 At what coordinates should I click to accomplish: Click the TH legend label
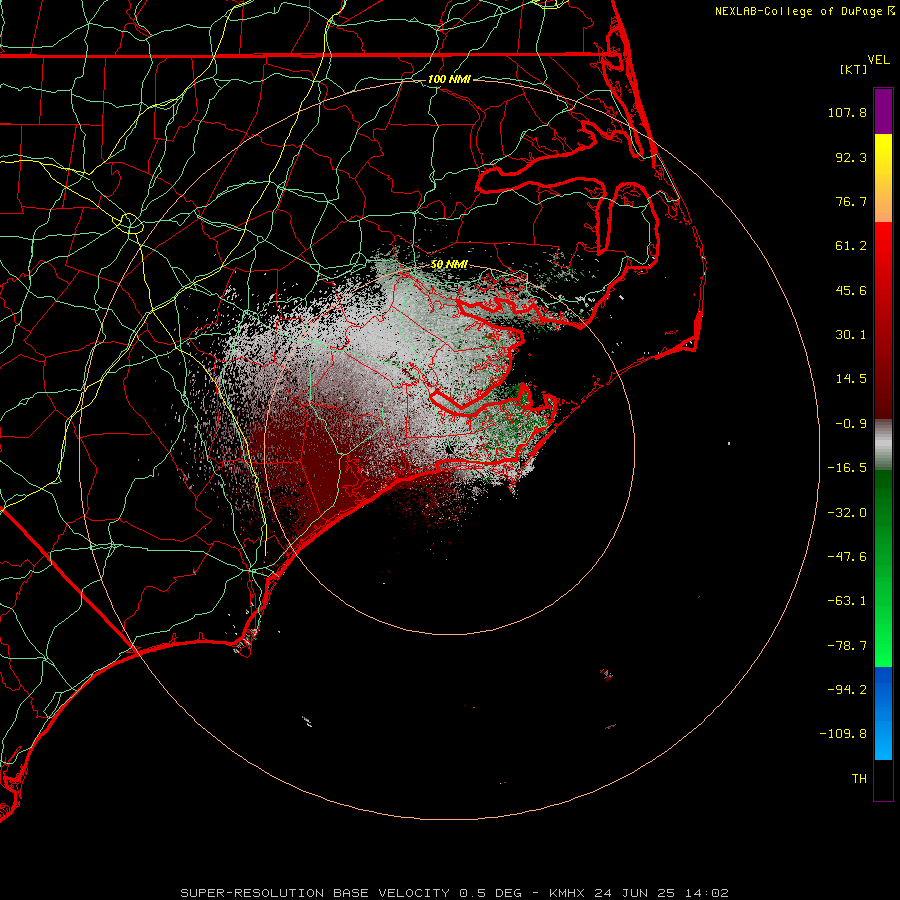click(x=859, y=778)
